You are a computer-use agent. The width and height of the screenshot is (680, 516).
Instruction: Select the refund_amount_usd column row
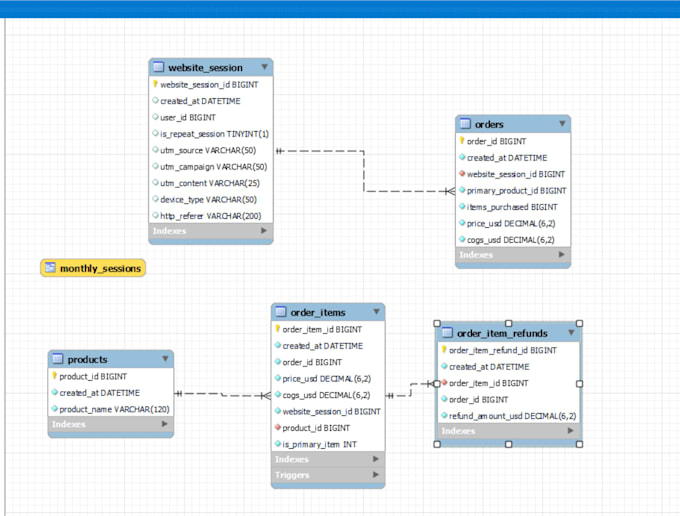click(x=512, y=416)
